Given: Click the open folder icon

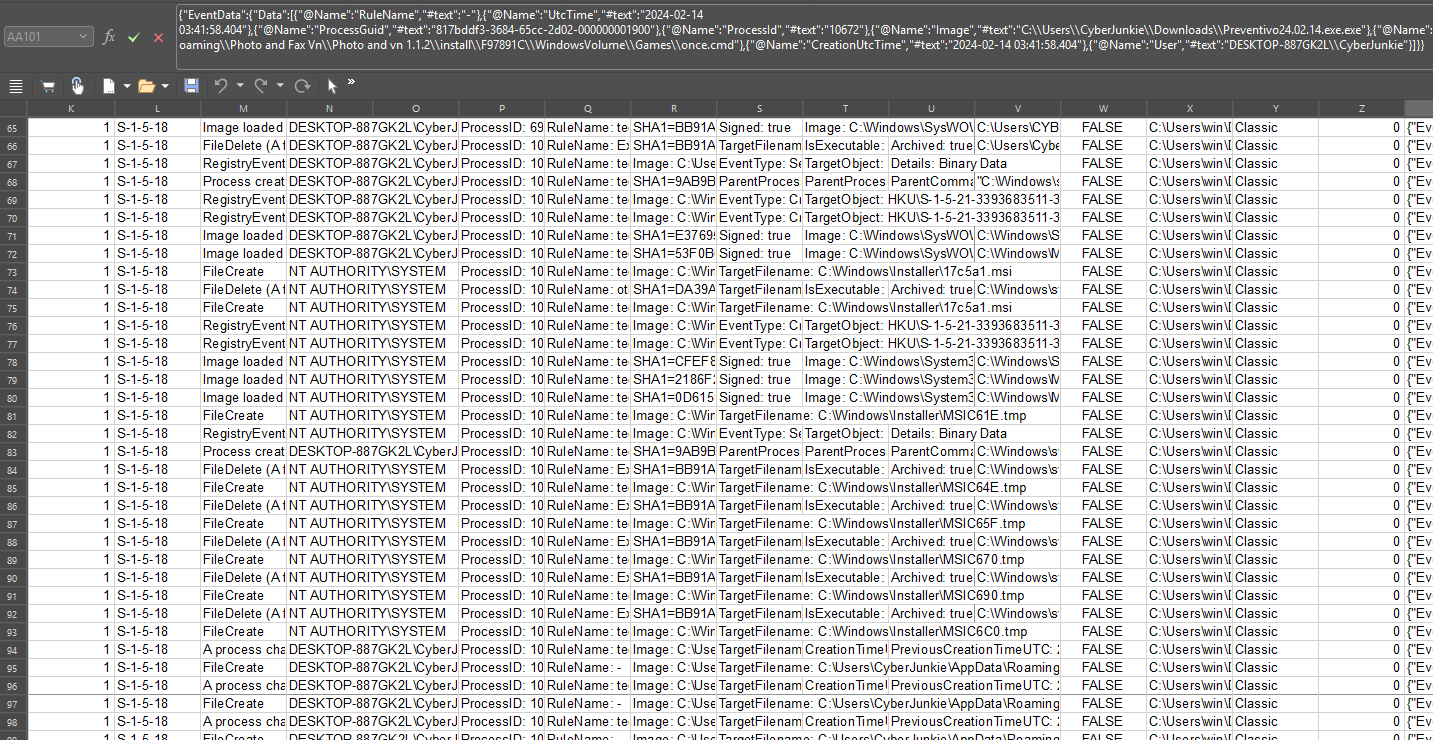Looking at the screenshot, I should click(x=146, y=86).
